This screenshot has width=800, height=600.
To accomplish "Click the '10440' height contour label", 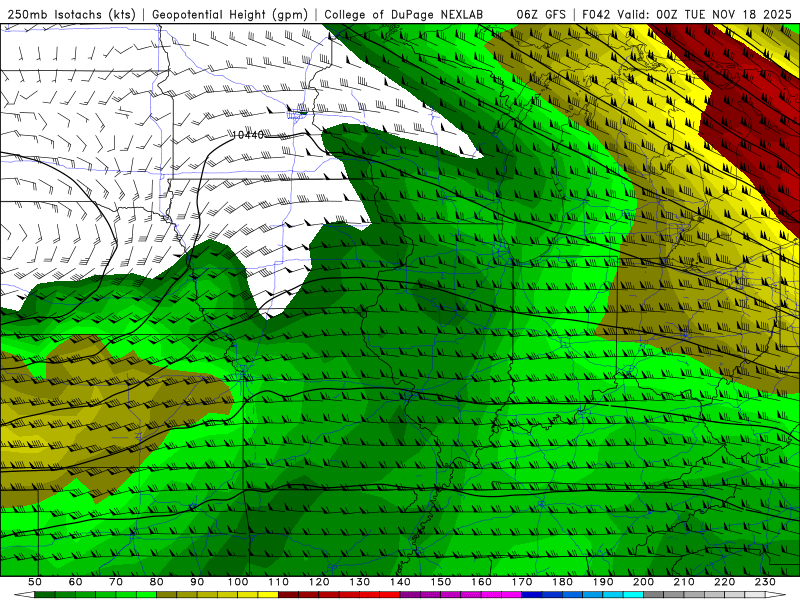I will coord(248,135).
